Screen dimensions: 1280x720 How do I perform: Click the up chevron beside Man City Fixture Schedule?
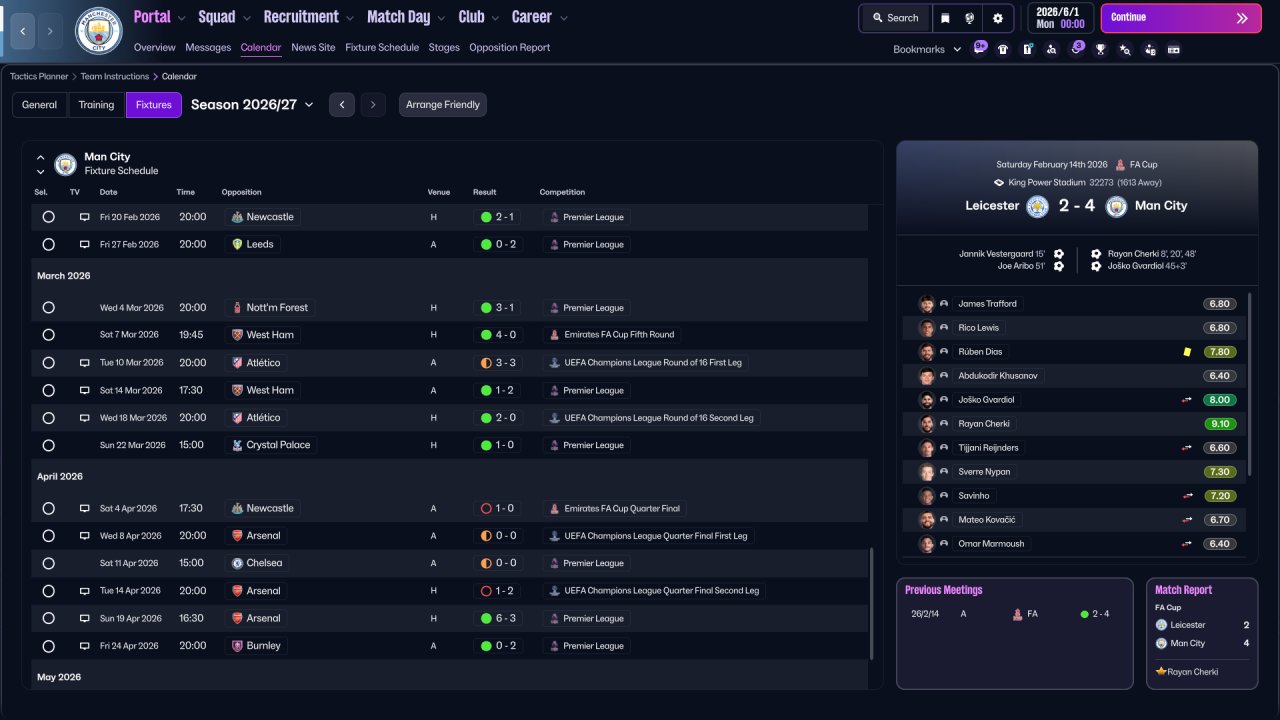click(x=41, y=158)
